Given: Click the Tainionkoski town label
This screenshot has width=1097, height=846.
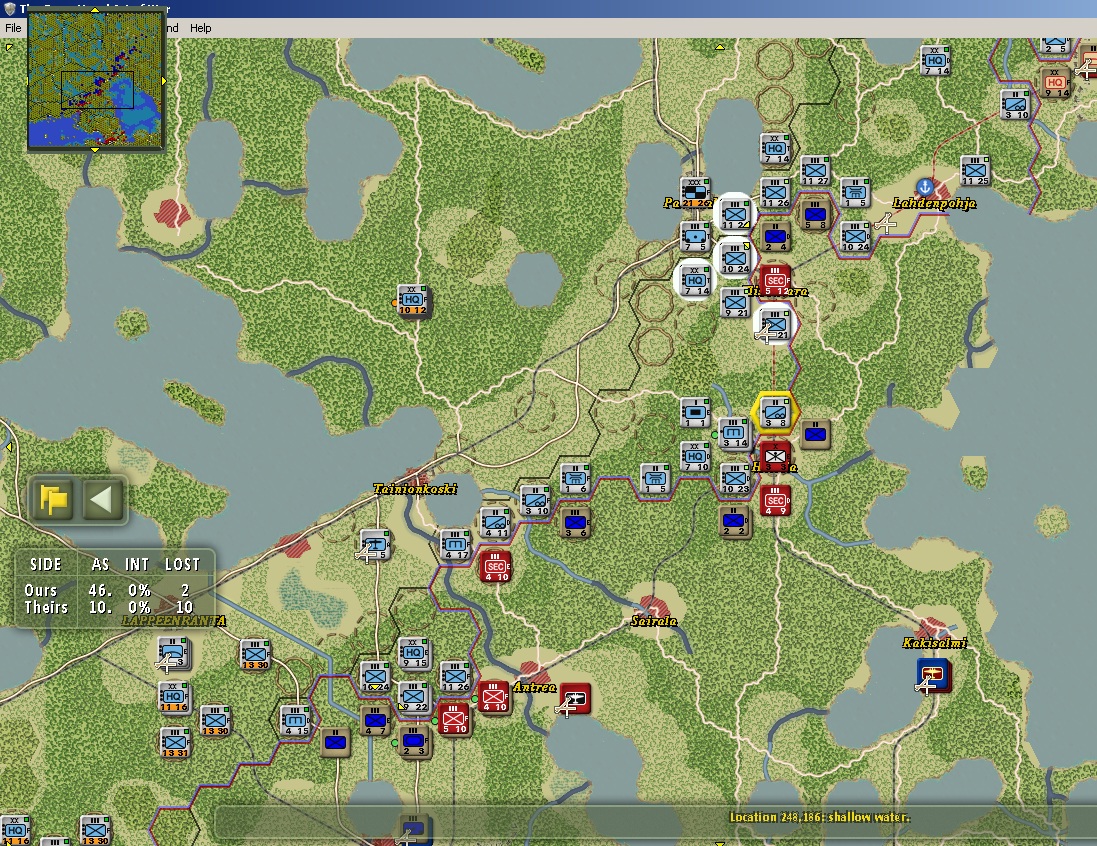Looking at the screenshot, I should coord(415,489).
